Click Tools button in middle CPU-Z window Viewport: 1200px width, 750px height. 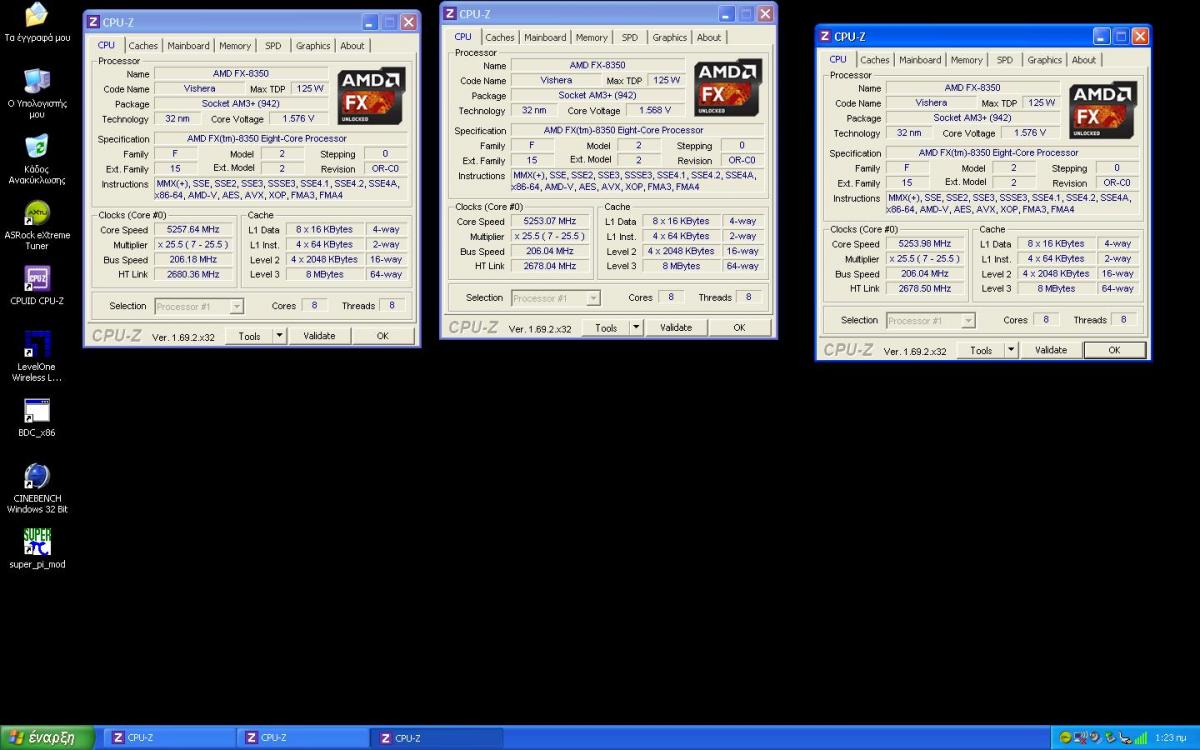tap(606, 328)
